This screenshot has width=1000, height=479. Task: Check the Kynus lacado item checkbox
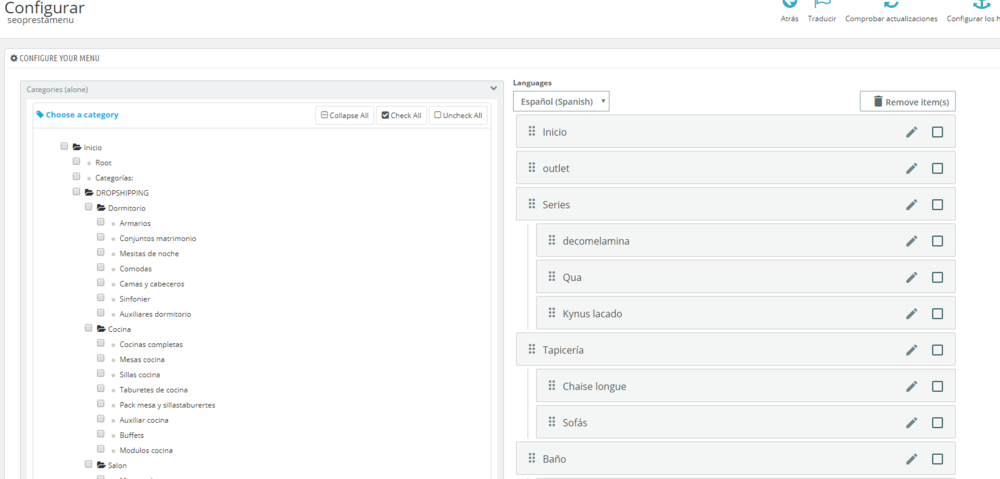point(938,314)
